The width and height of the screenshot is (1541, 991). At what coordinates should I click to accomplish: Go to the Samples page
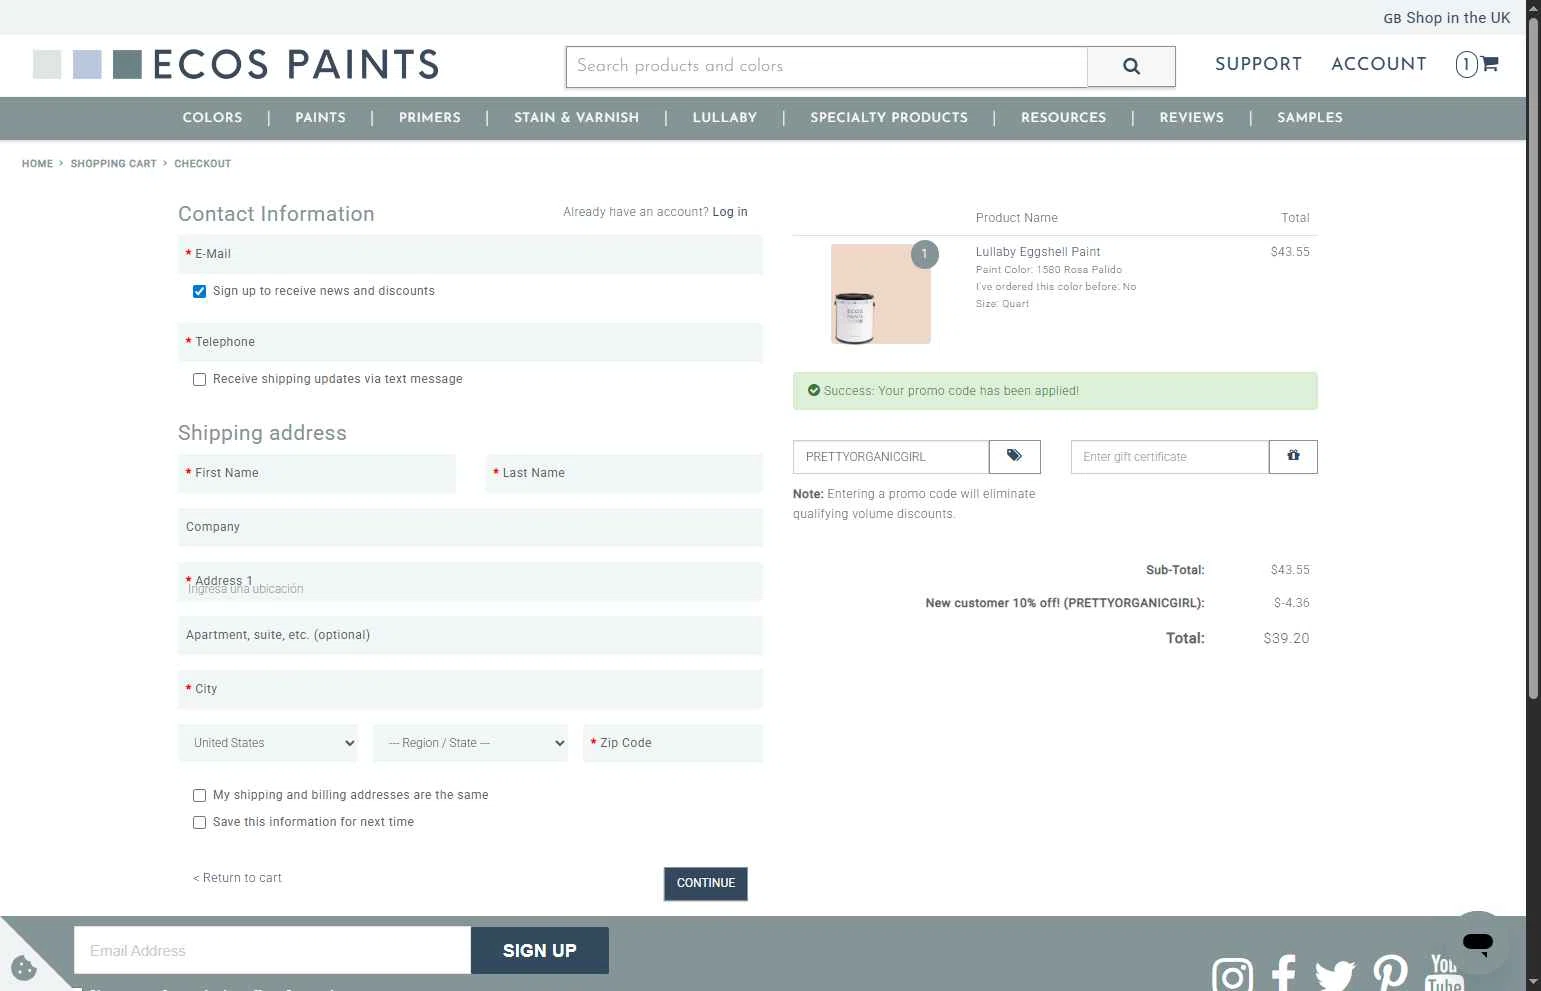coord(1309,118)
